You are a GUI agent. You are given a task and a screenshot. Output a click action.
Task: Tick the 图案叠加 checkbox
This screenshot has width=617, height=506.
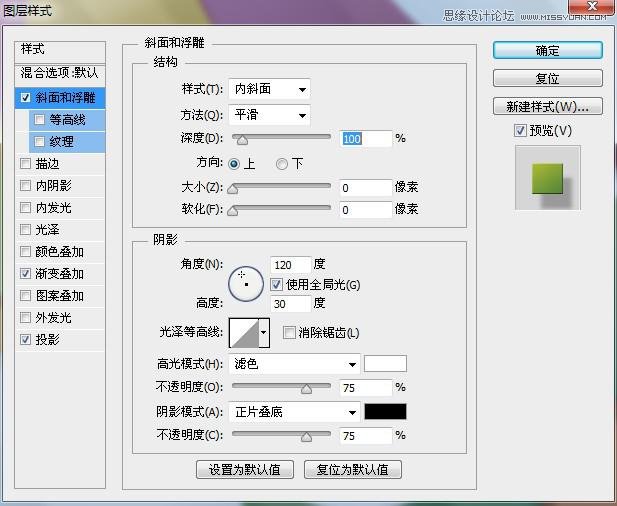pyautogui.click(x=26, y=295)
